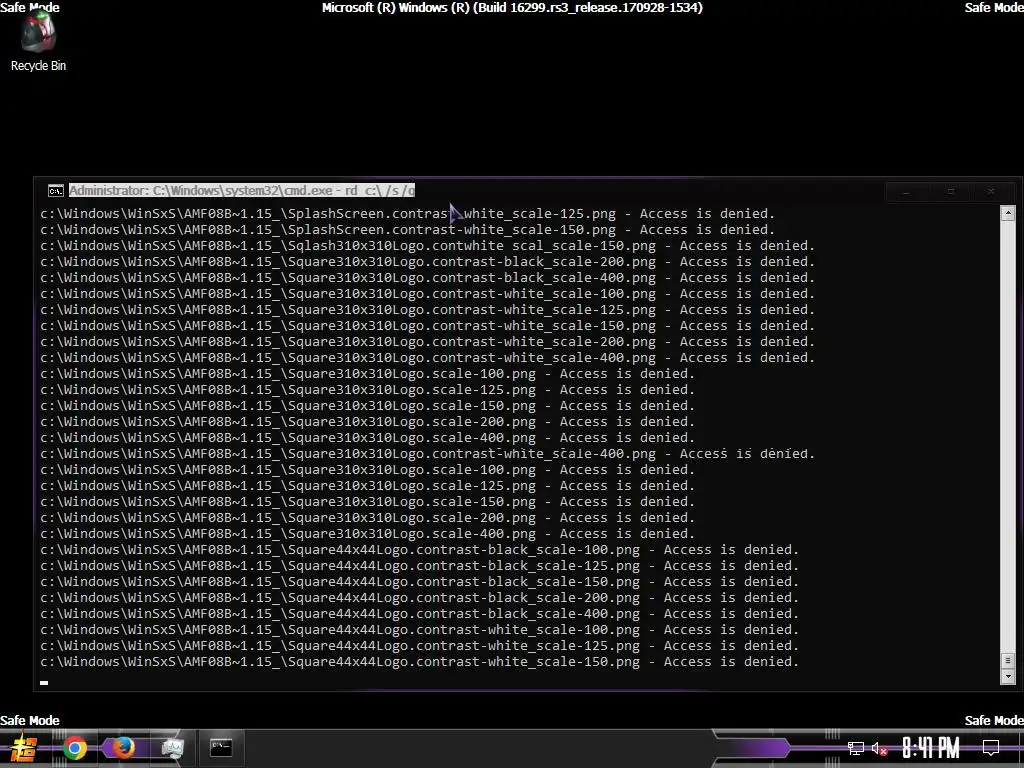Screen dimensions: 1024x768
Task: Open the Action Center notification icon
Action: coord(991,748)
